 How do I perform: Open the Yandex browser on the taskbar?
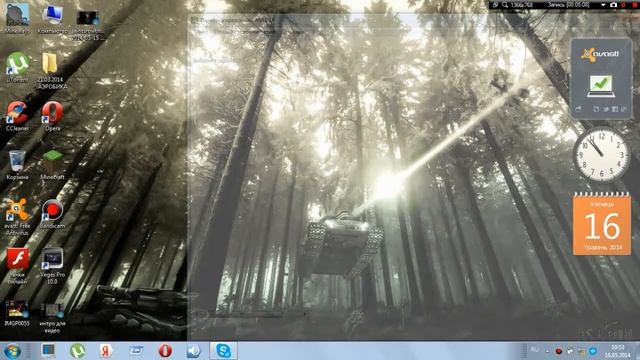(106, 351)
